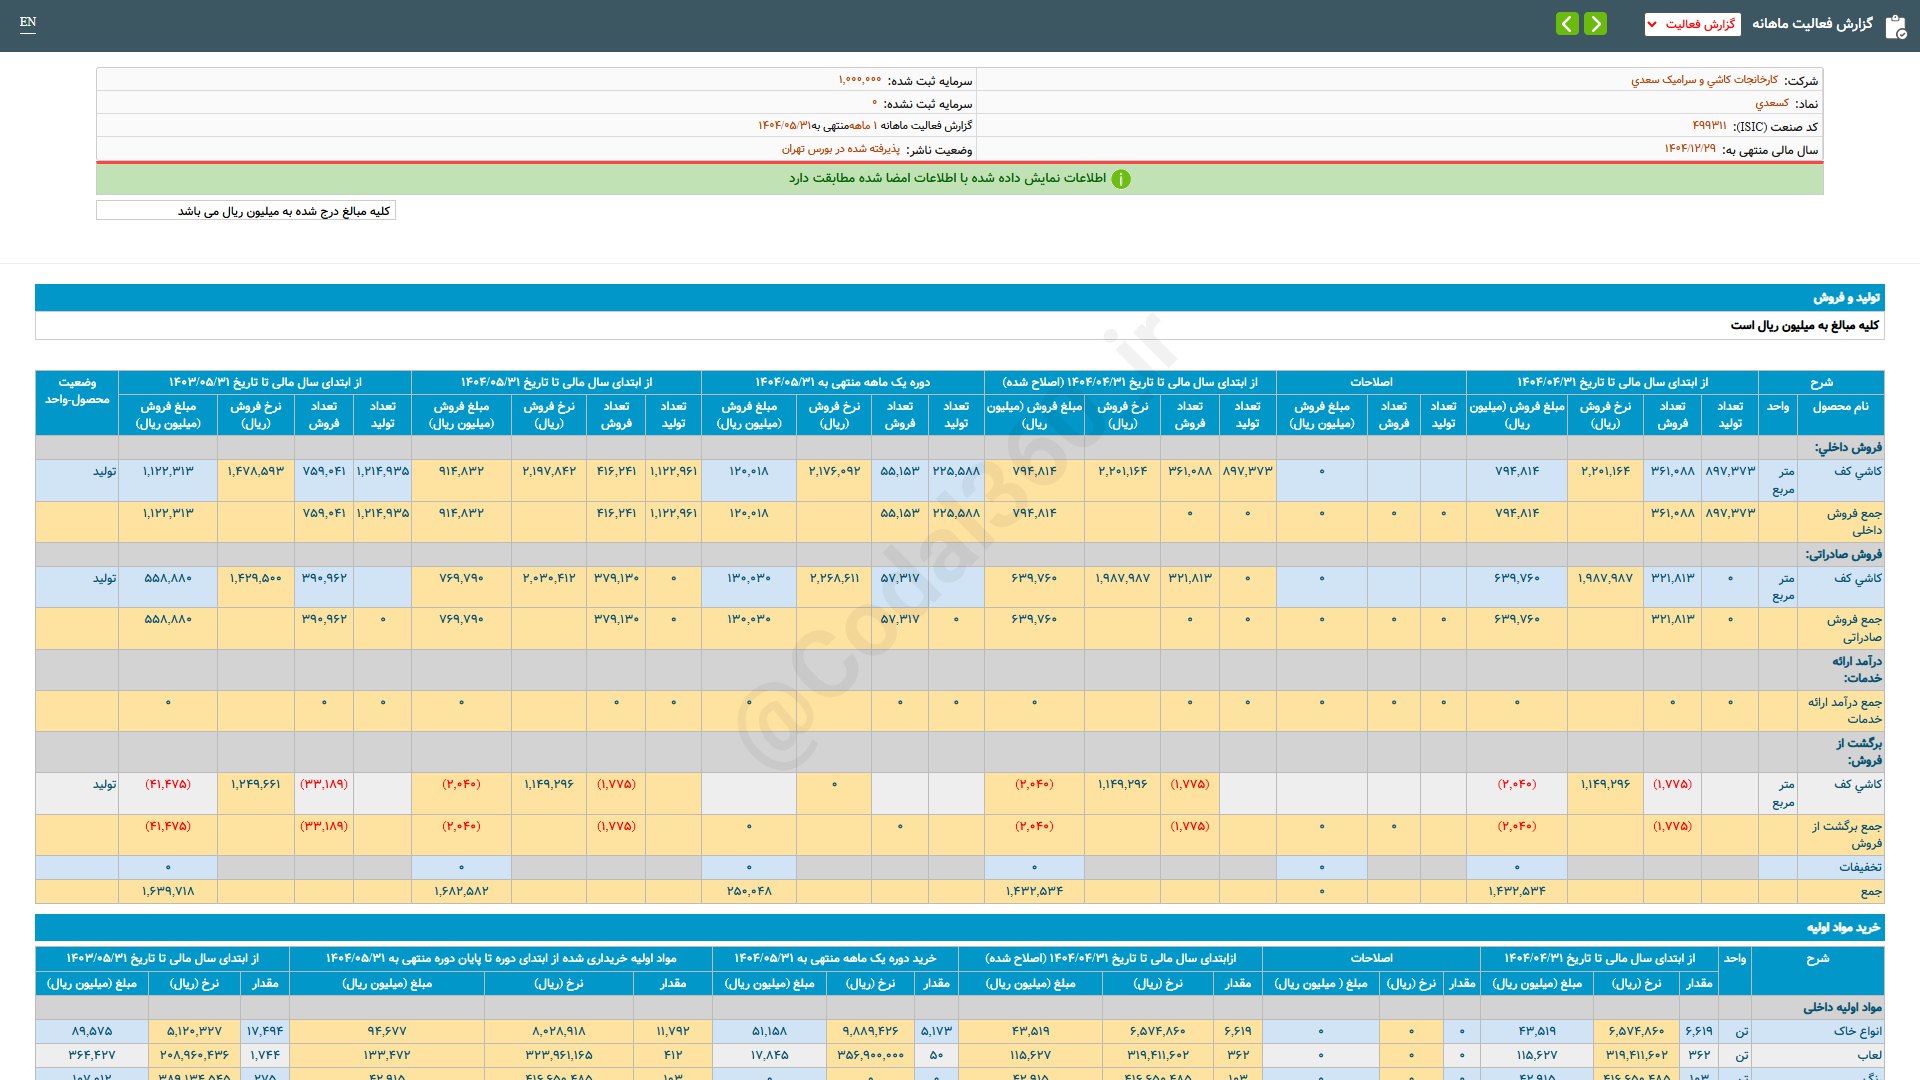Select soil amount cell ۸۹,۵۷۵

point(92,1031)
